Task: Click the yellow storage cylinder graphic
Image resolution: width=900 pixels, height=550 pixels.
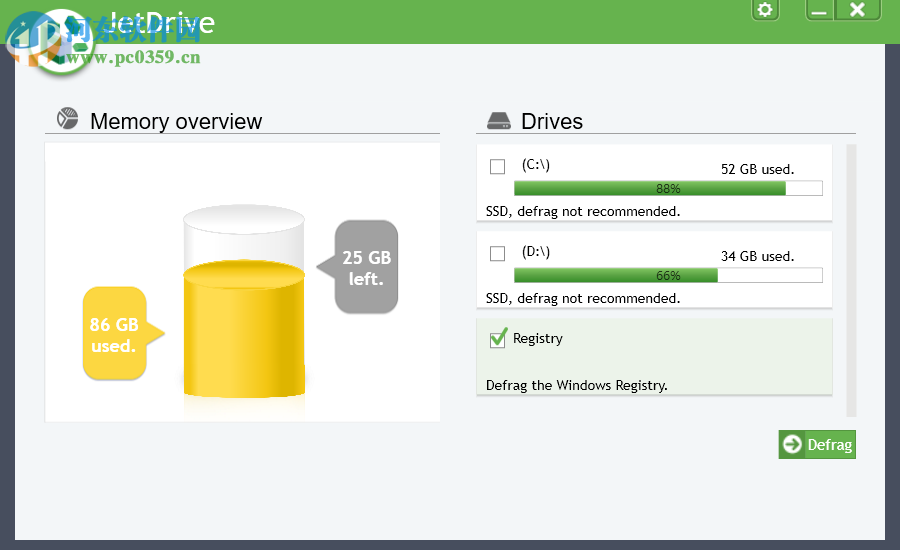Action: coord(244,328)
